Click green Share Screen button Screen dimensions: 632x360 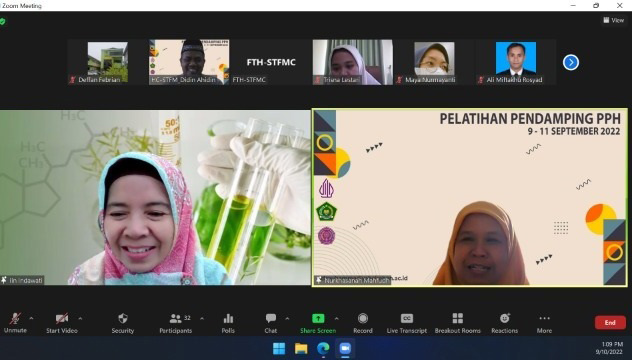click(x=318, y=323)
